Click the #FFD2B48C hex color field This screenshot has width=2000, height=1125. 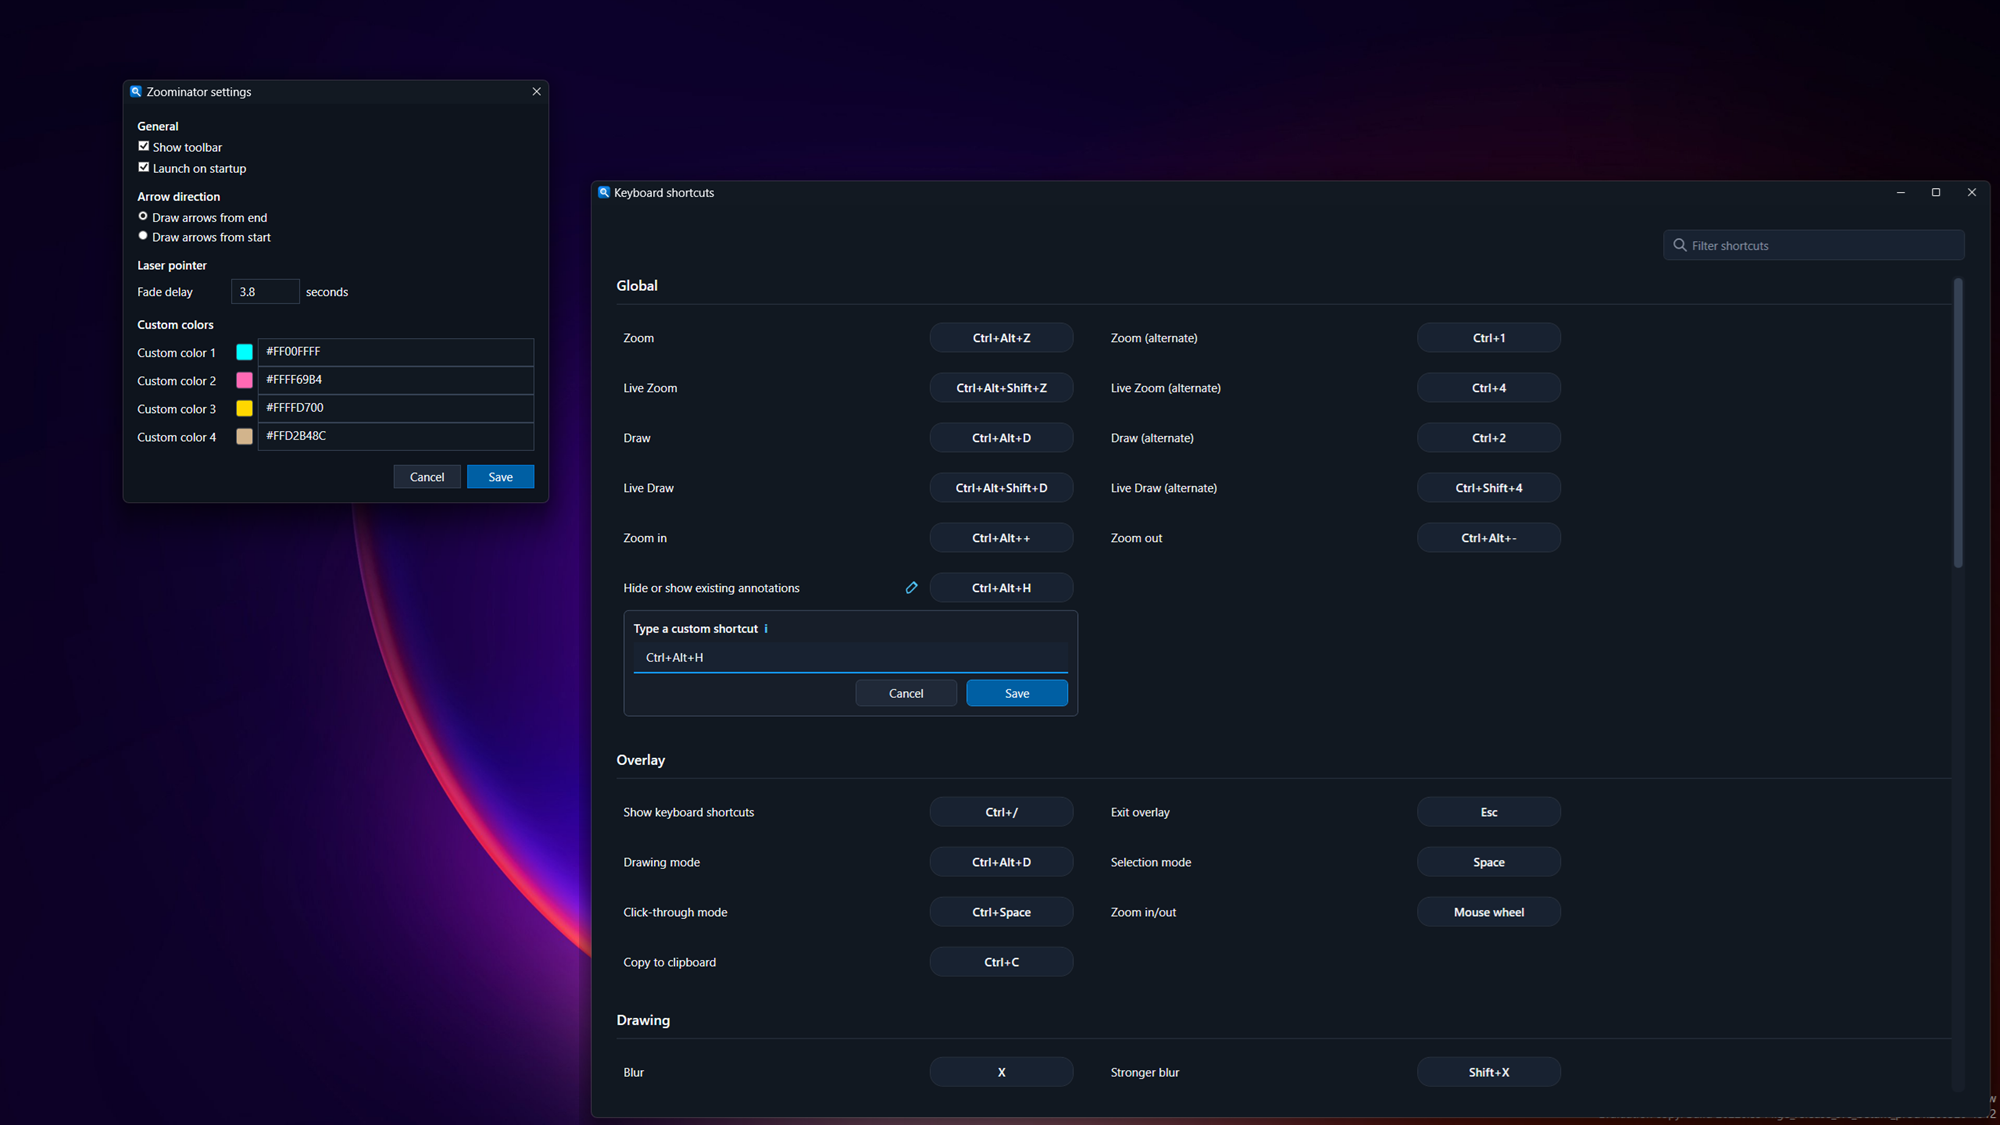click(396, 436)
